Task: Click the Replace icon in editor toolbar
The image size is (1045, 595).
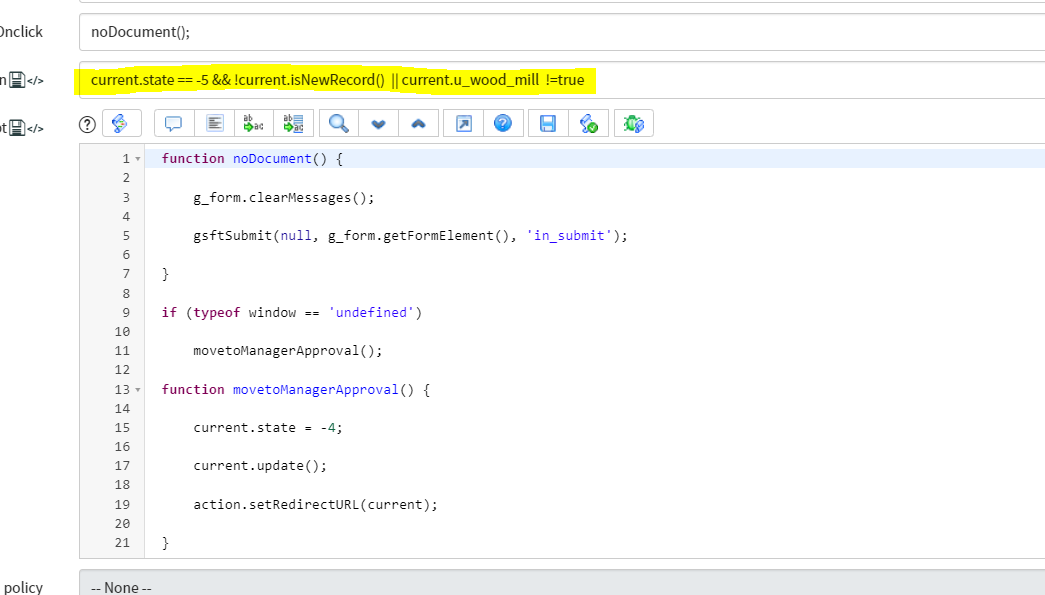Action: tap(253, 123)
